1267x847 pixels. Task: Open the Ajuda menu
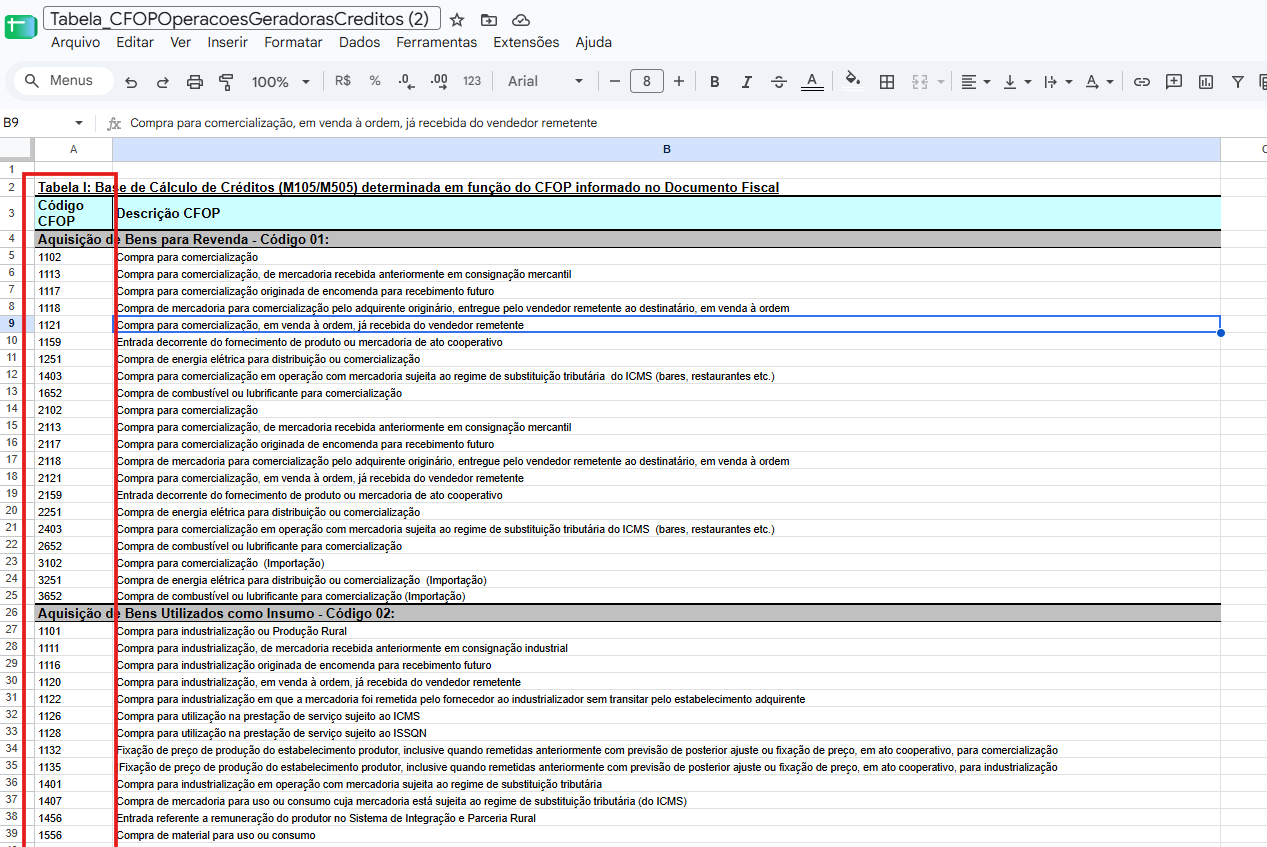click(x=593, y=42)
